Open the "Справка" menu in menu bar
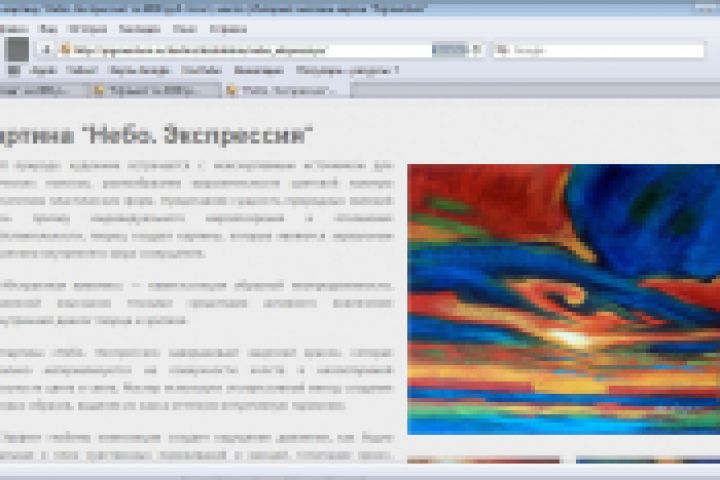Viewport: 720px width, 480px height. coord(228,29)
